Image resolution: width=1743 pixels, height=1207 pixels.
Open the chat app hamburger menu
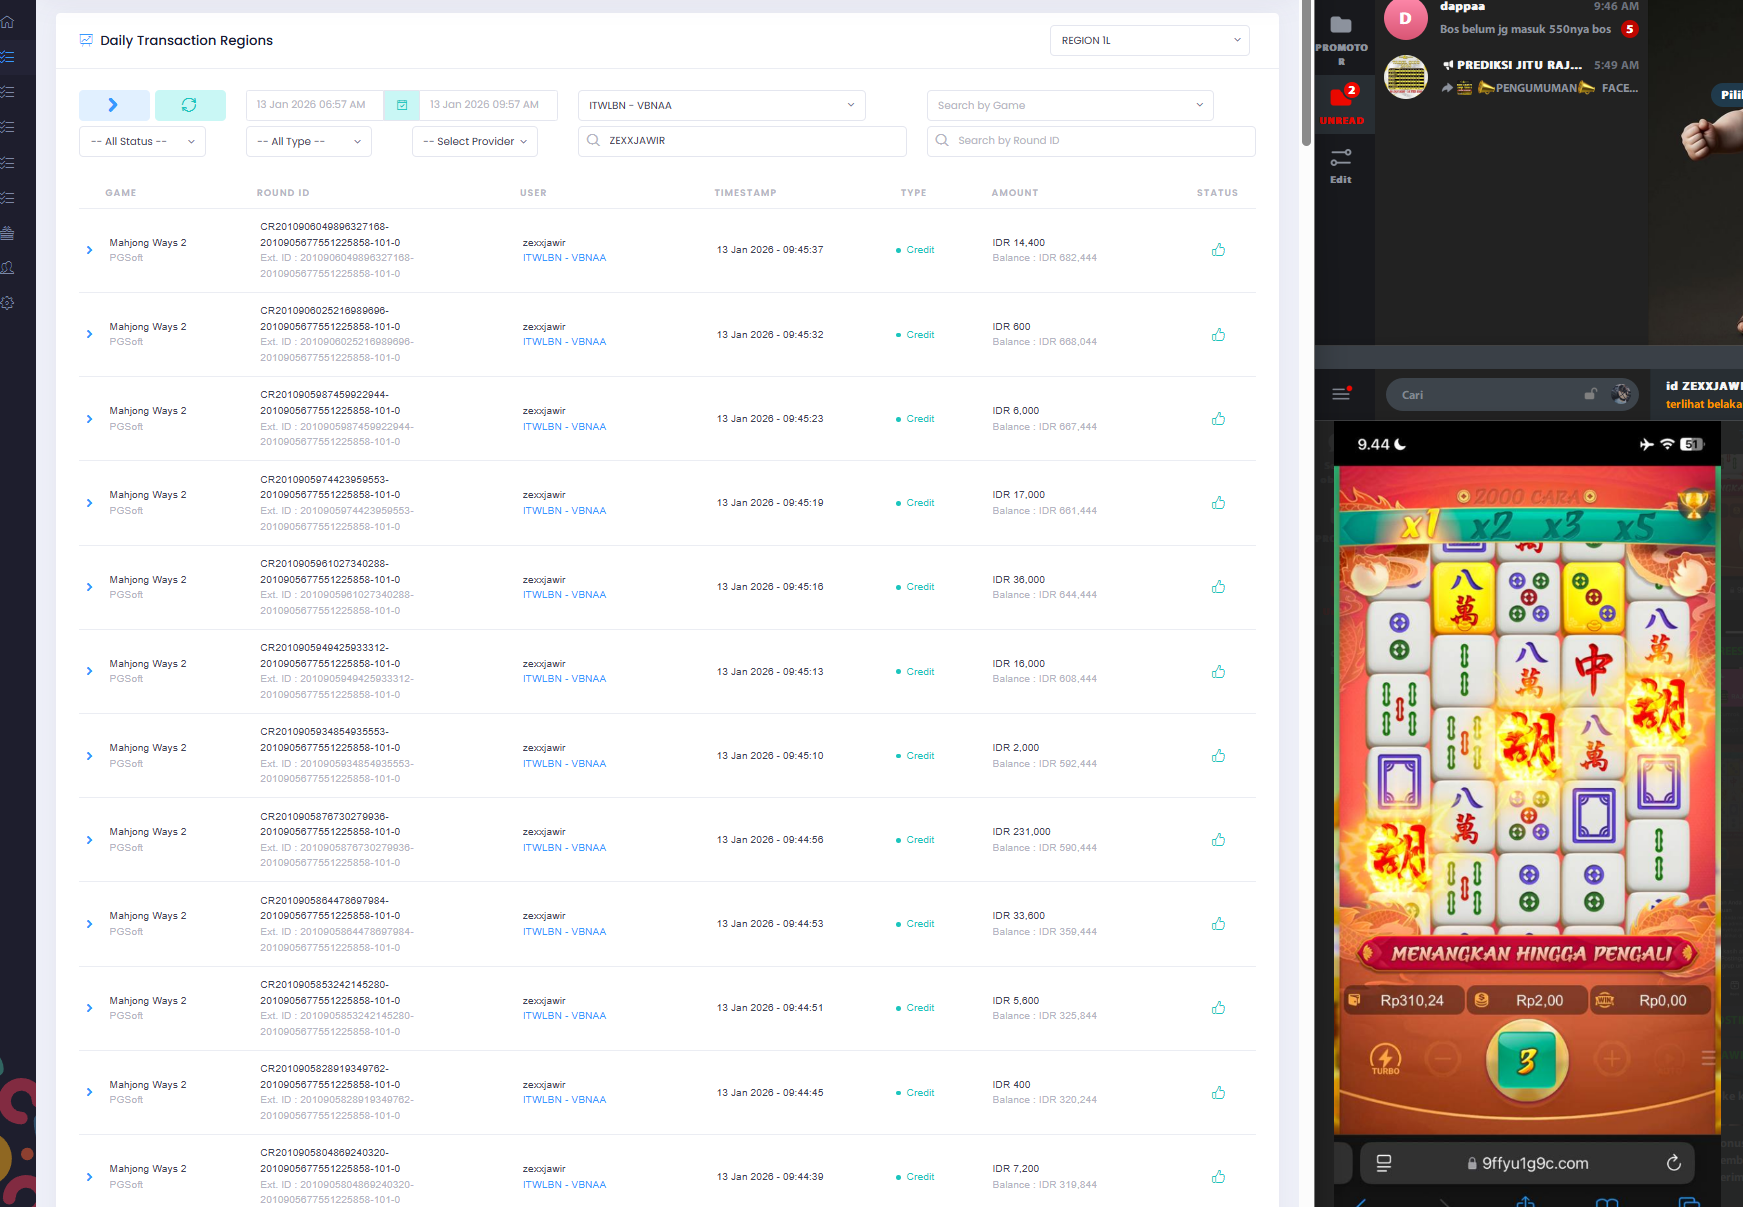pyautogui.click(x=1341, y=394)
